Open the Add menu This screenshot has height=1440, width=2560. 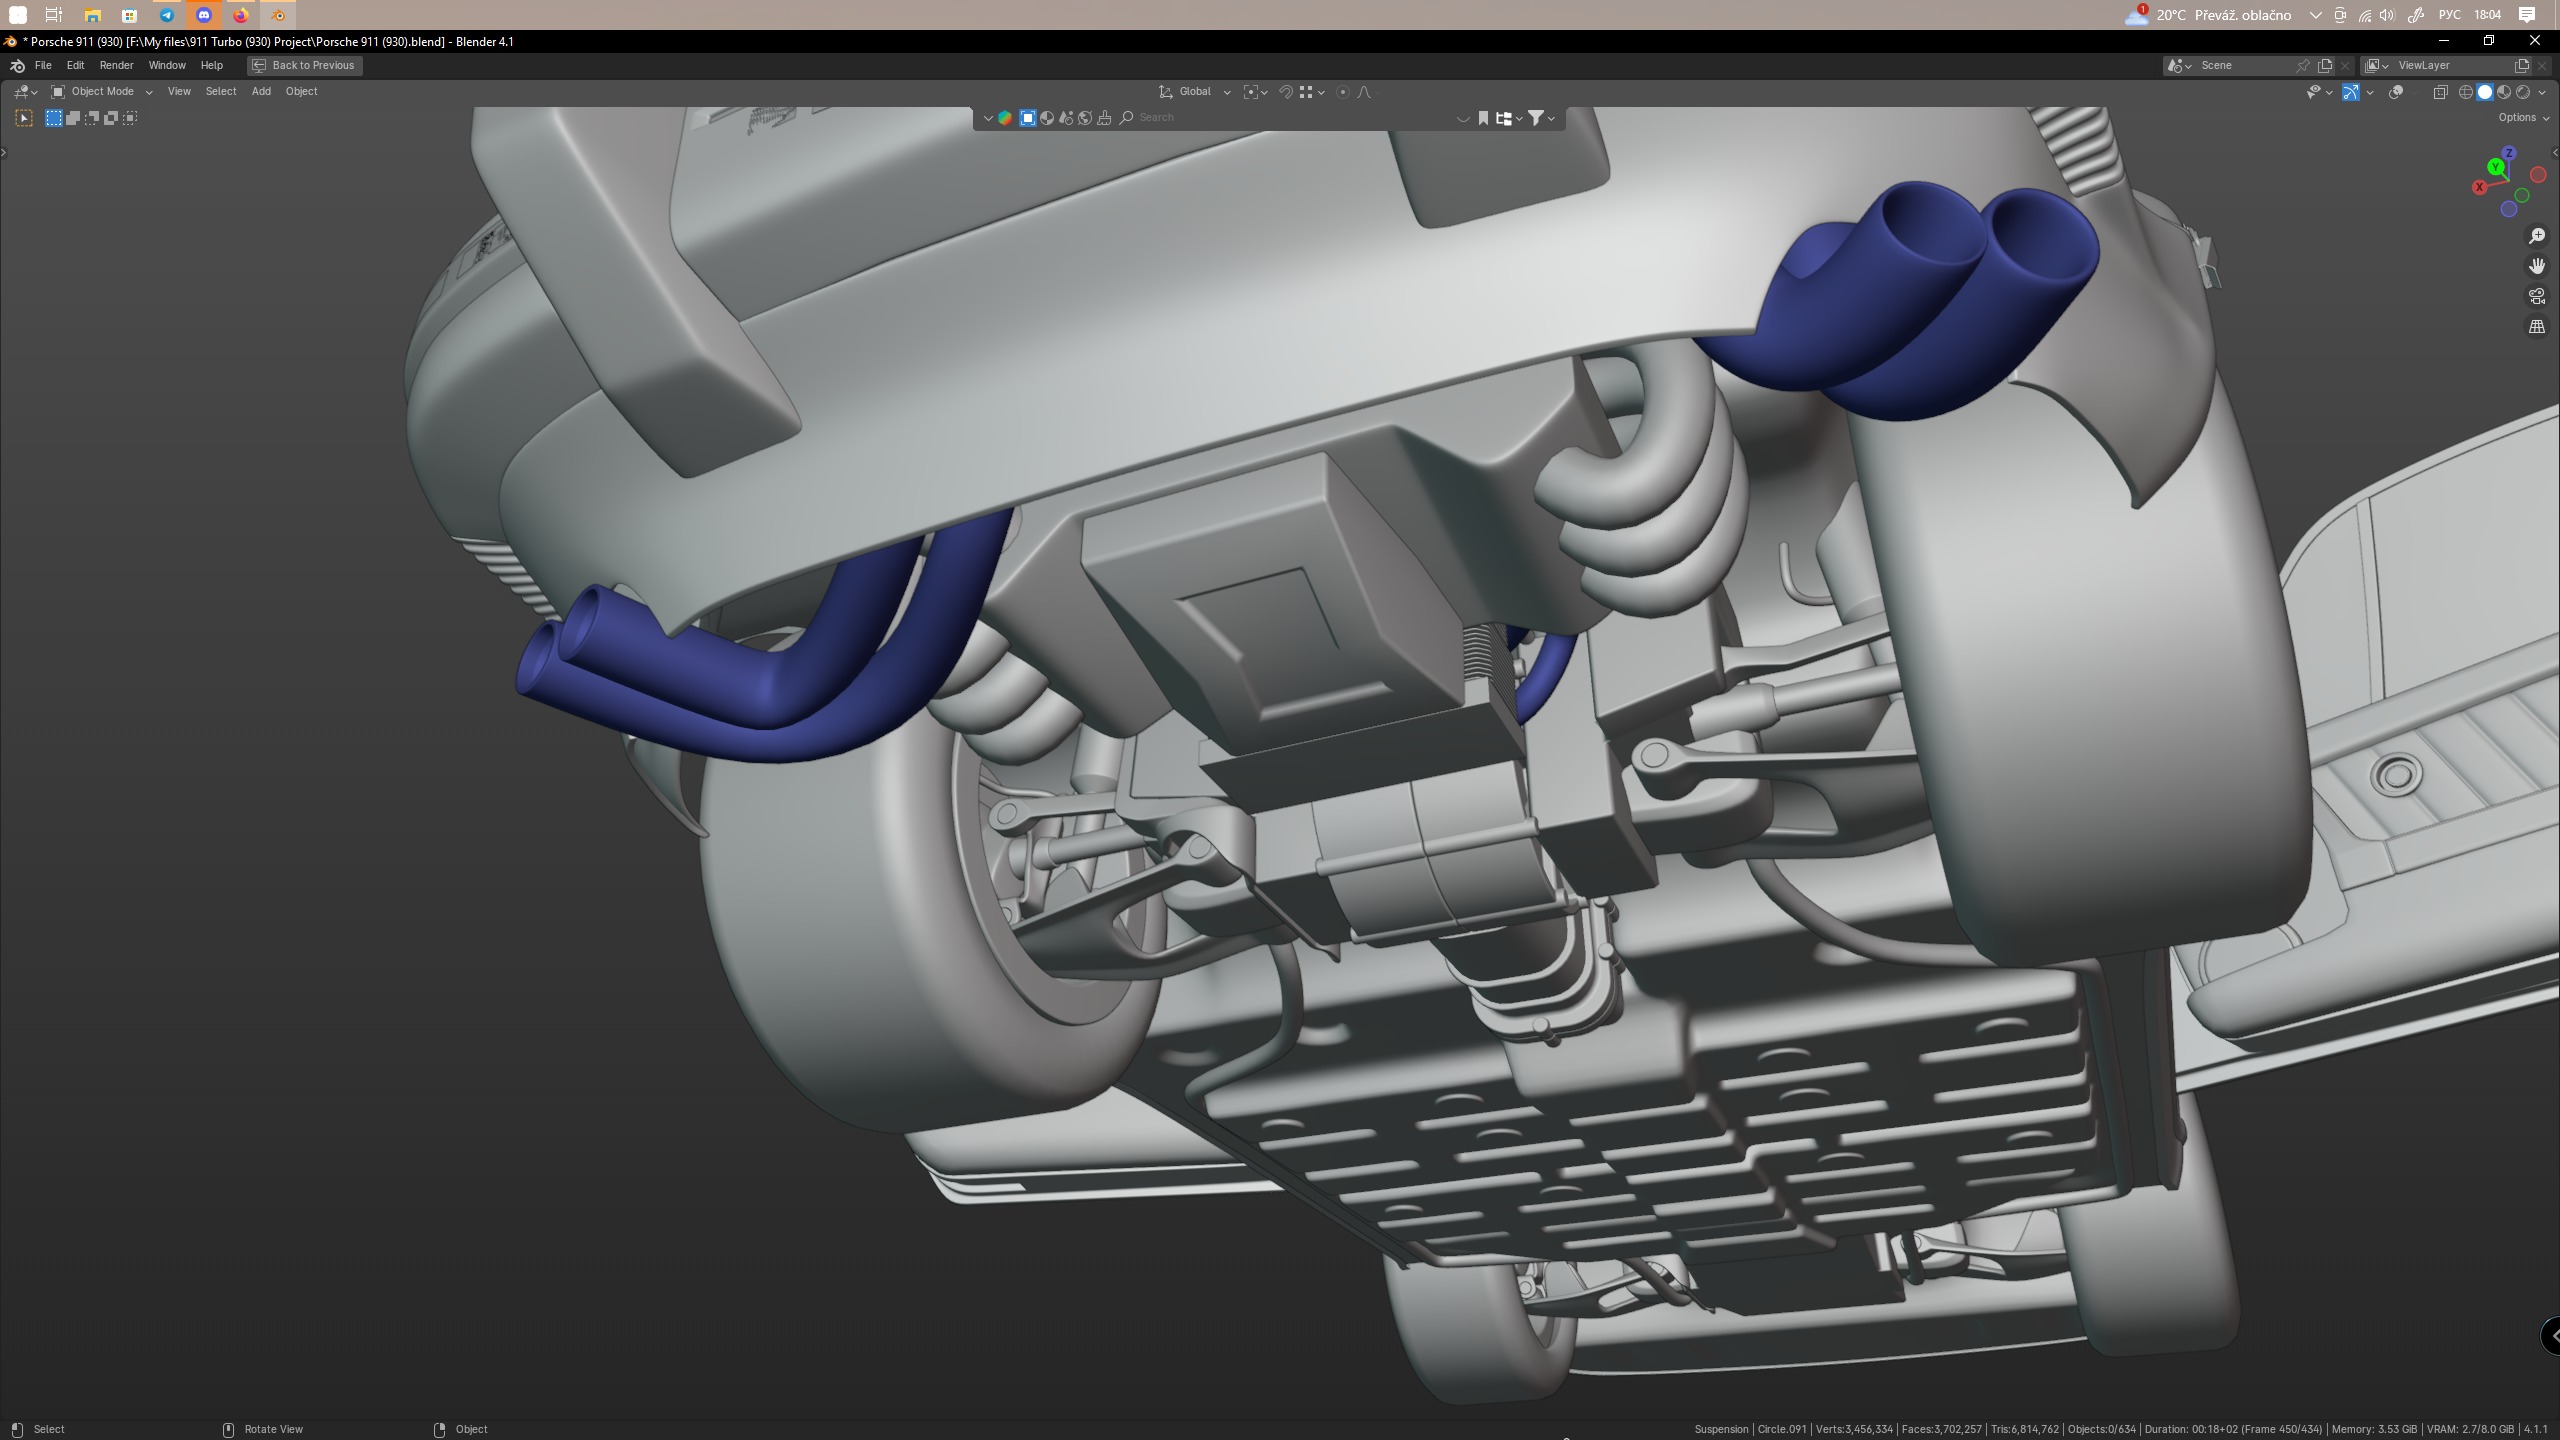(261, 92)
